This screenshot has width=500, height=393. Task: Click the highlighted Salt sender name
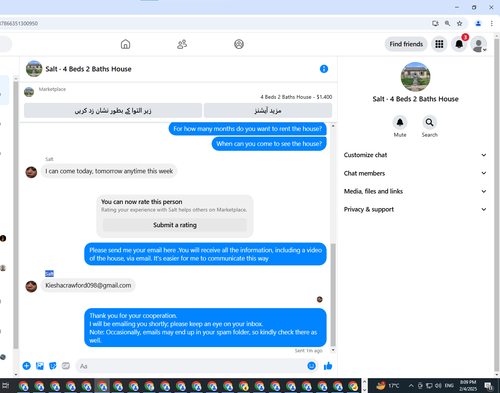click(49, 274)
